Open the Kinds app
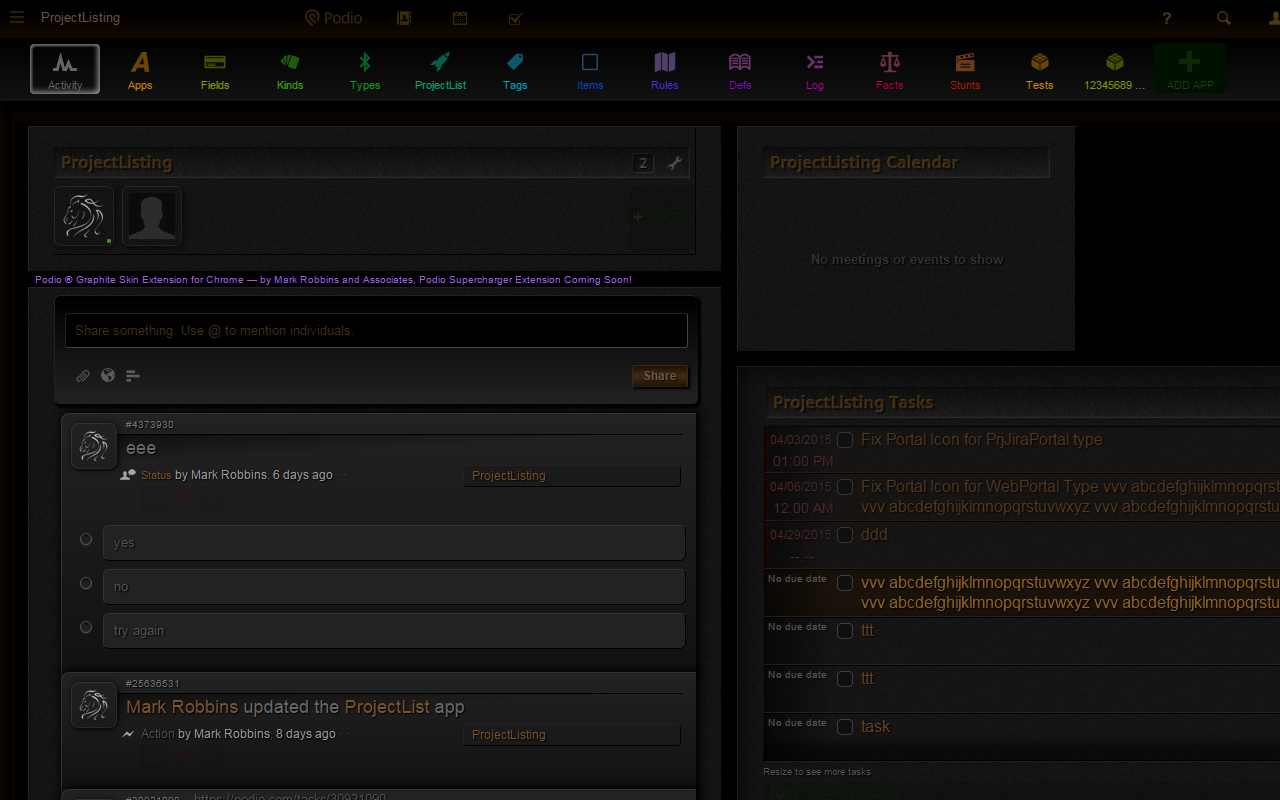The width and height of the screenshot is (1280, 800). tap(290, 70)
